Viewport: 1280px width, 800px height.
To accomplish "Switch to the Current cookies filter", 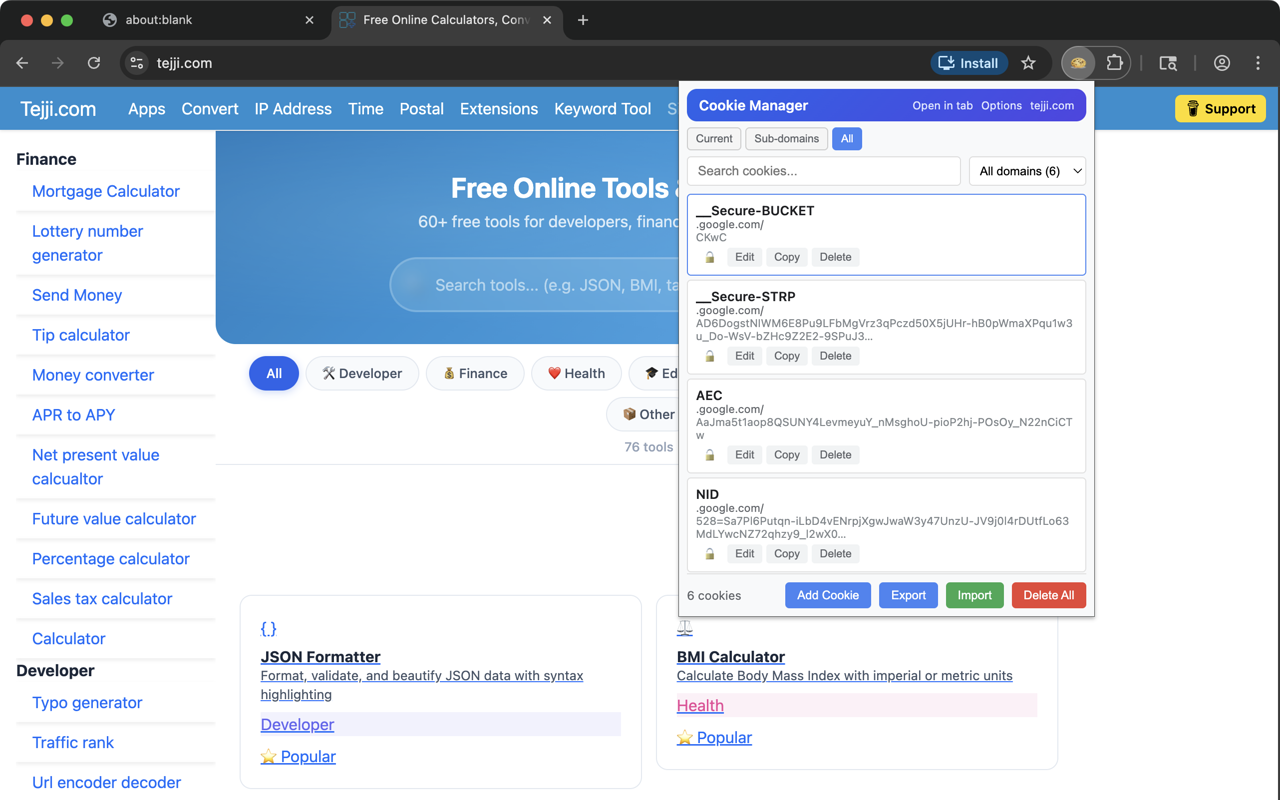I will [x=714, y=139].
